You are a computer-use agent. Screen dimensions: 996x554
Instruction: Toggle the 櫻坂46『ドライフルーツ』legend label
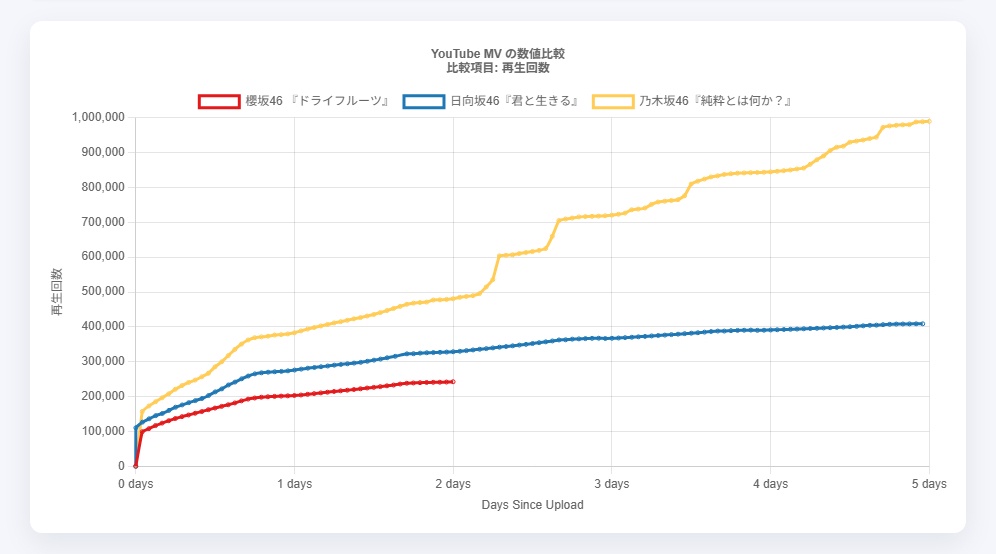tap(317, 101)
